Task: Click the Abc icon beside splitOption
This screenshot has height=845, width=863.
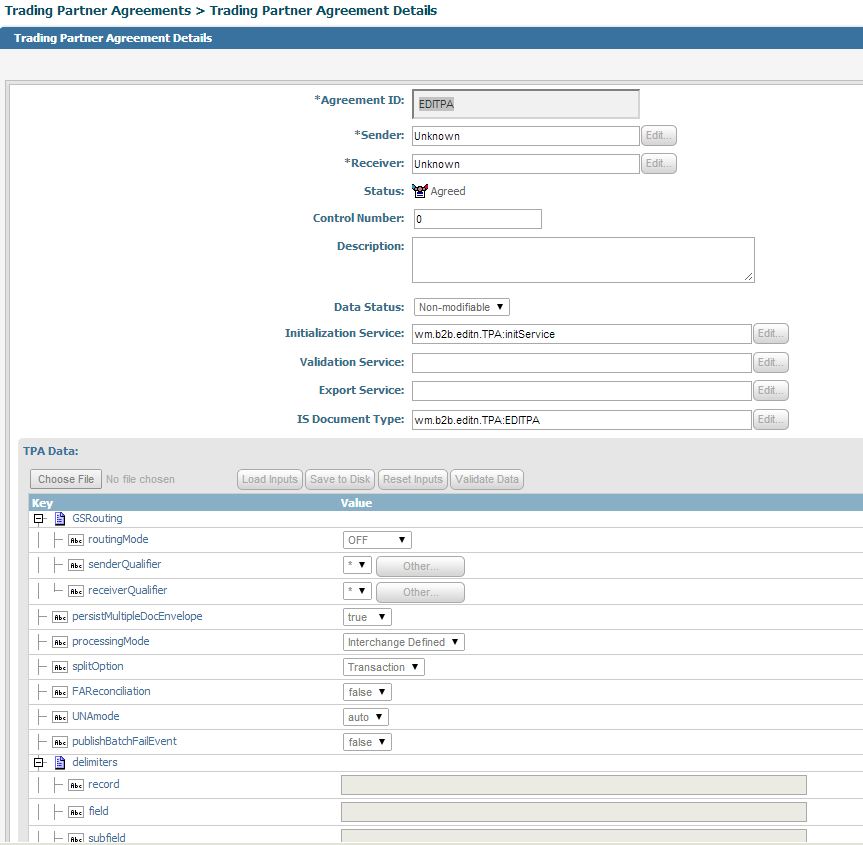Action: [x=60, y=667]
